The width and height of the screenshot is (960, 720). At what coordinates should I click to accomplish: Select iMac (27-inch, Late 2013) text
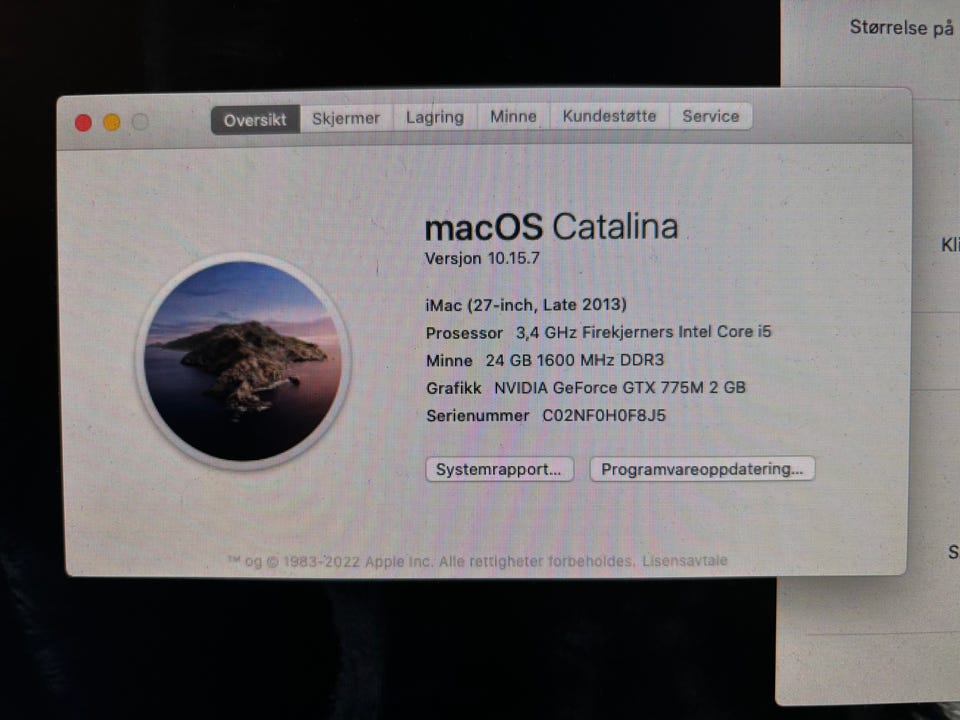point(526,304)
